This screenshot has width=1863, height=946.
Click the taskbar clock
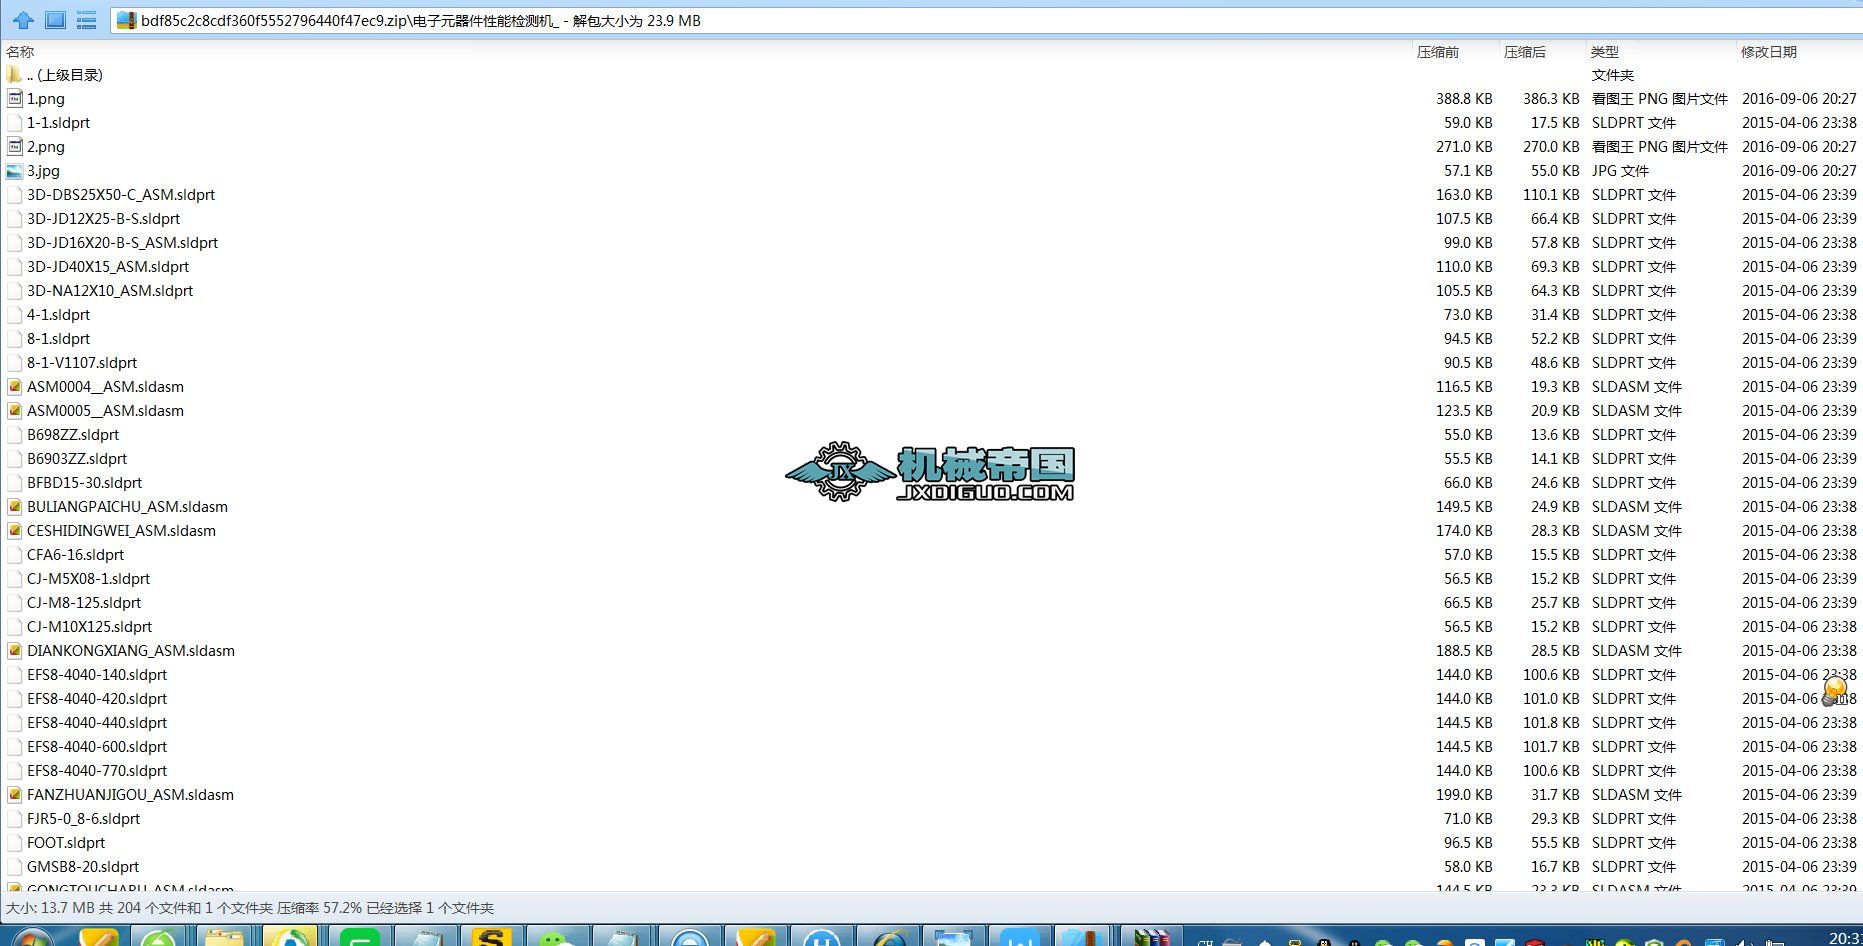(1844, 938)
